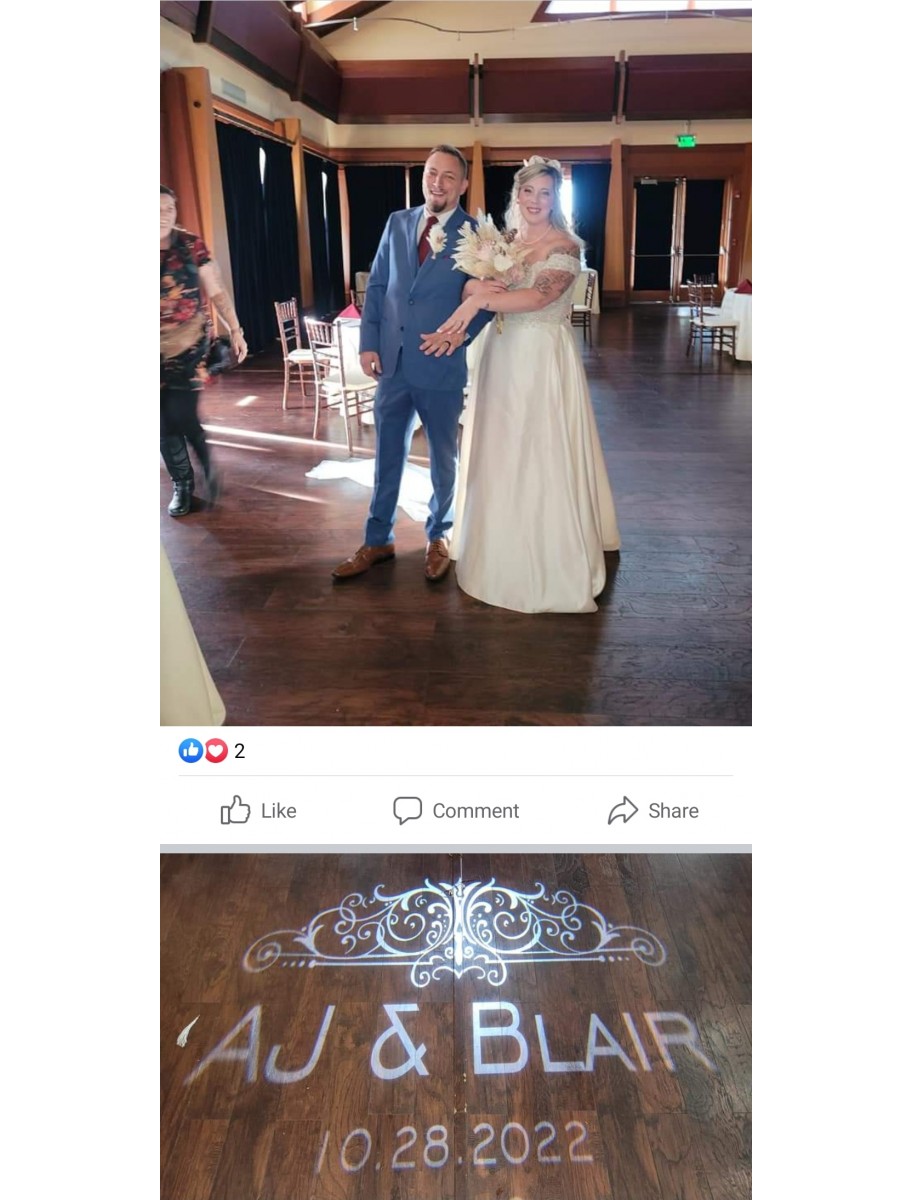This screenshot has height=1200, width=912.
Task: Click the "Like" text label
Action: click(279, 811)
